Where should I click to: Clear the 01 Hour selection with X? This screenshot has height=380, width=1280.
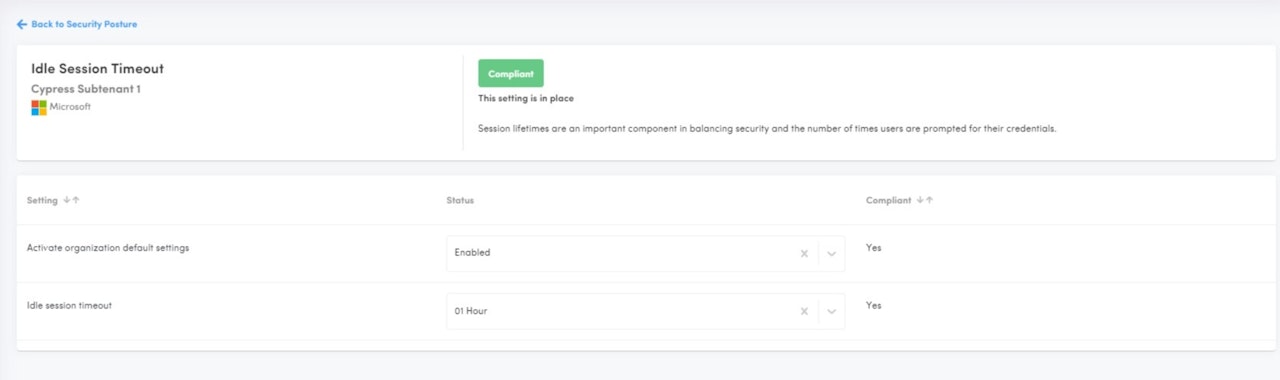pos(804,311)
